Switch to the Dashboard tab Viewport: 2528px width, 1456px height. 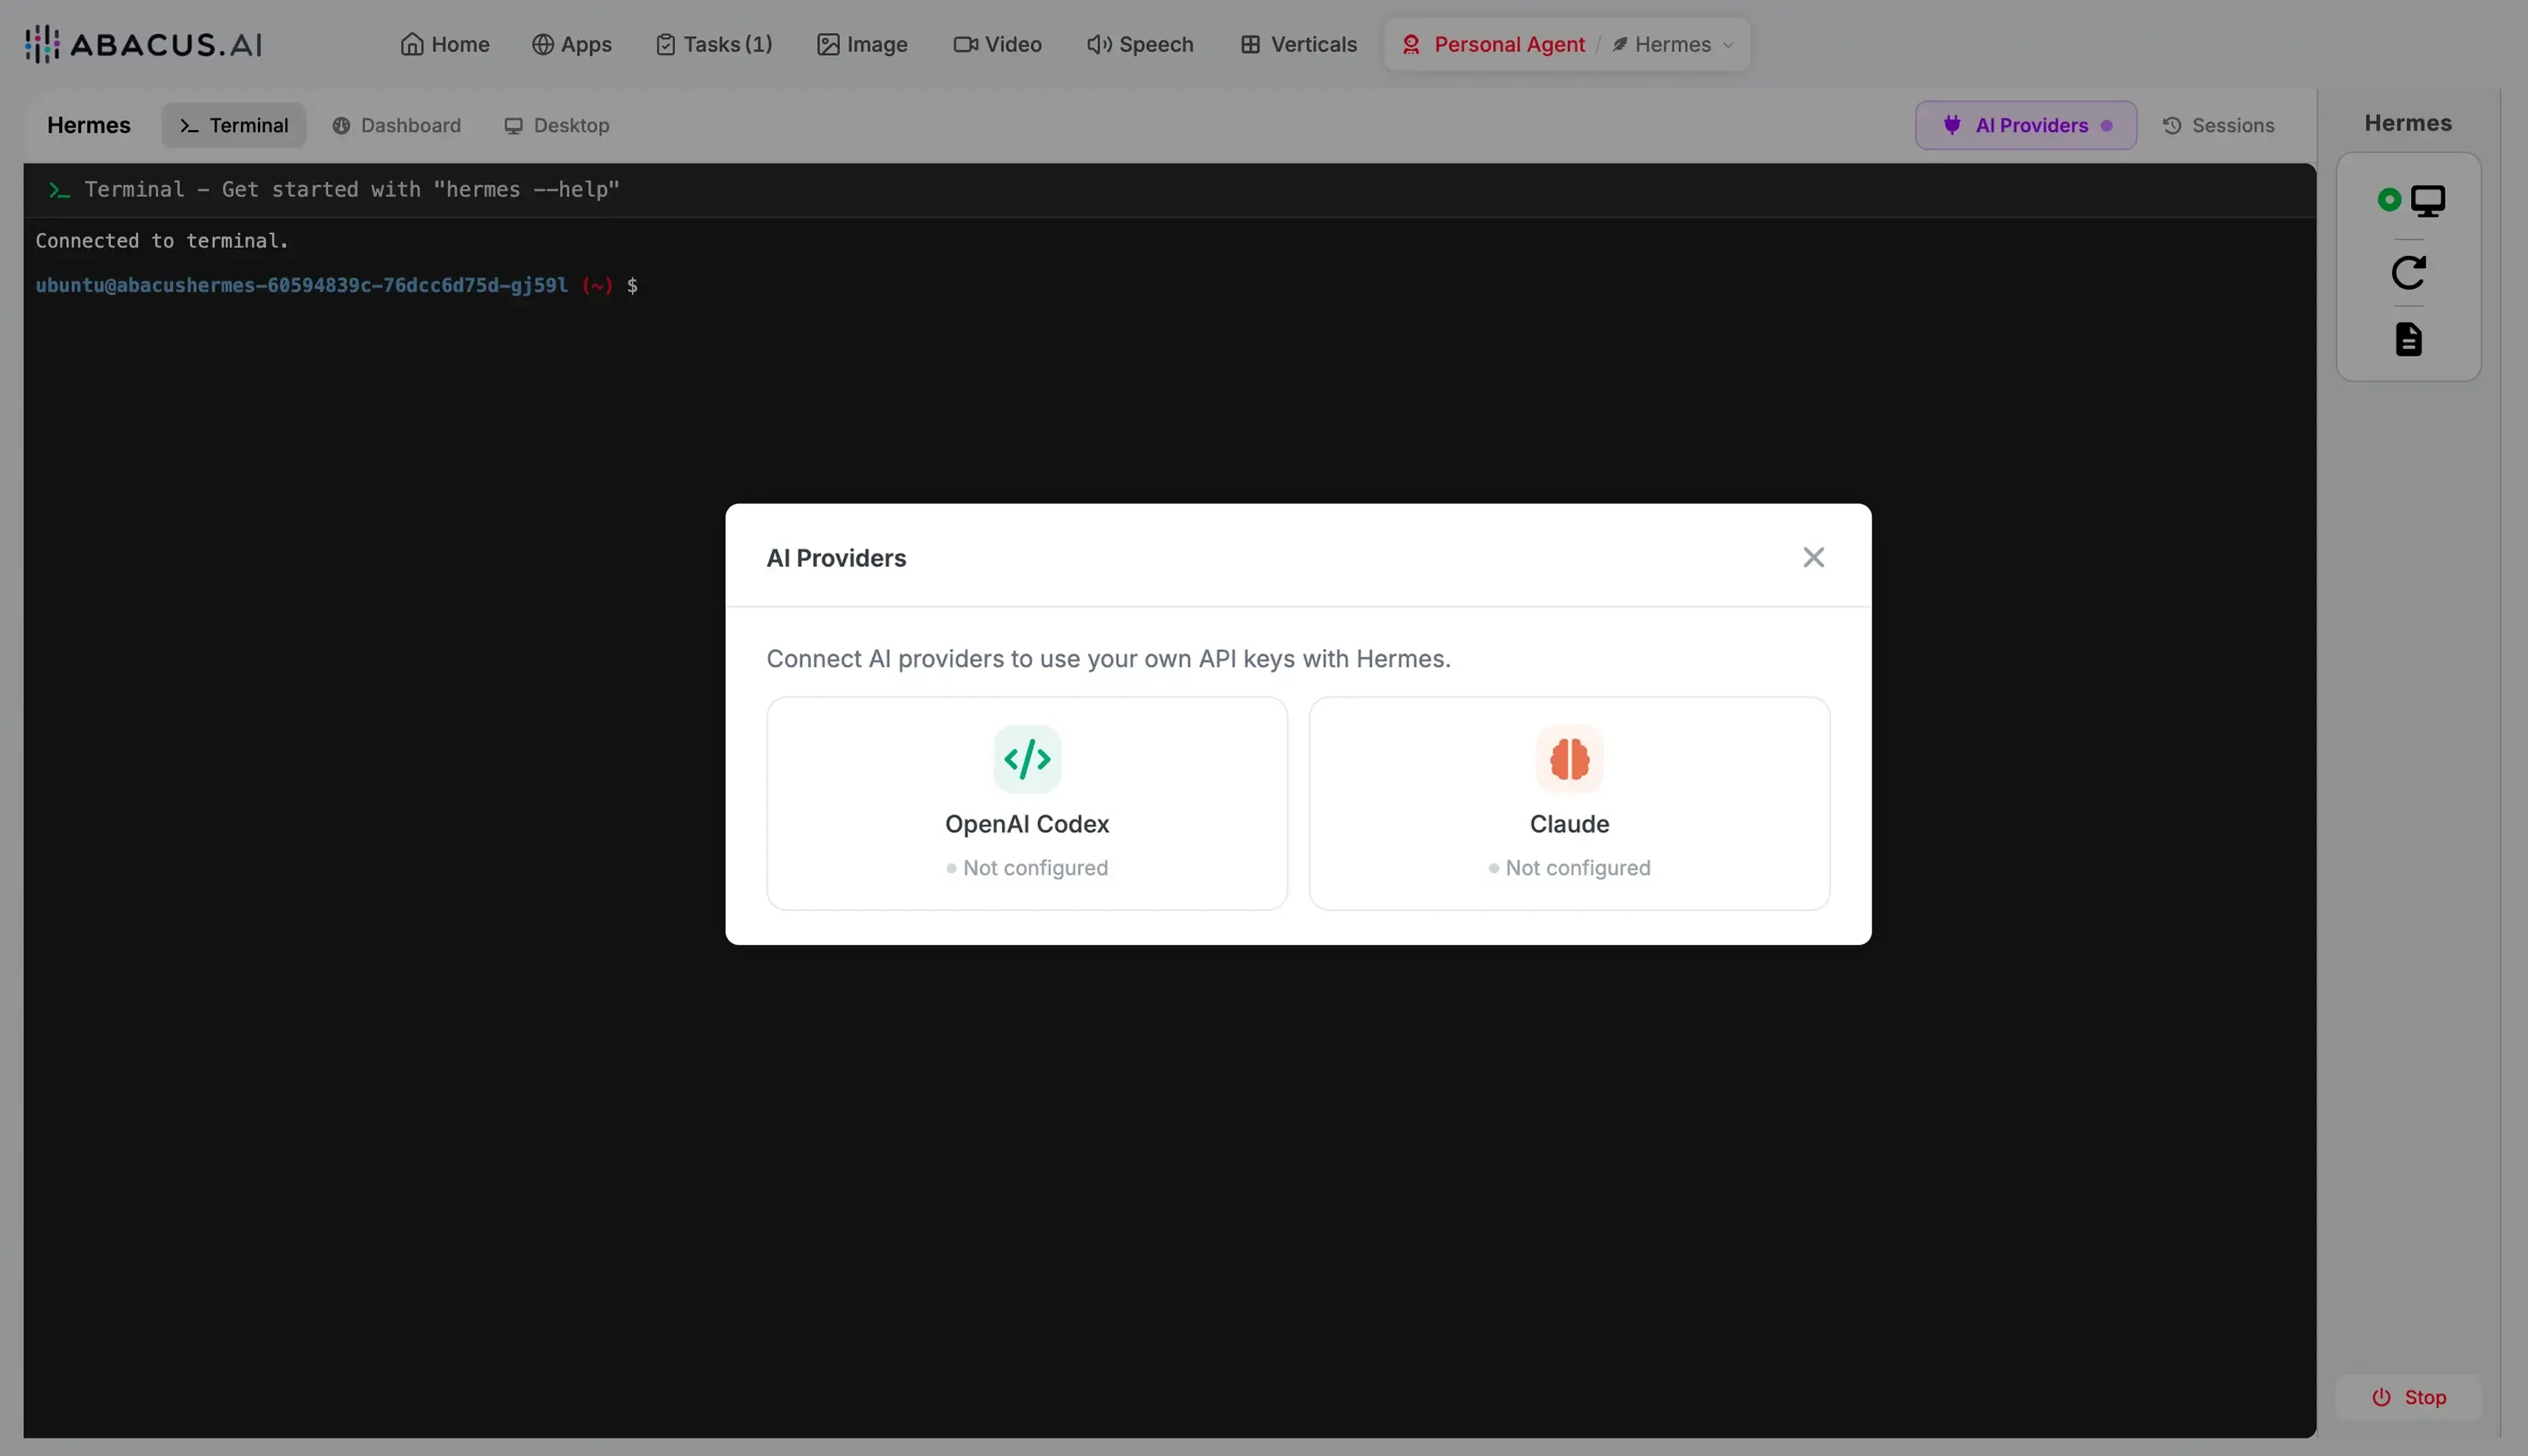click(397, 125)
